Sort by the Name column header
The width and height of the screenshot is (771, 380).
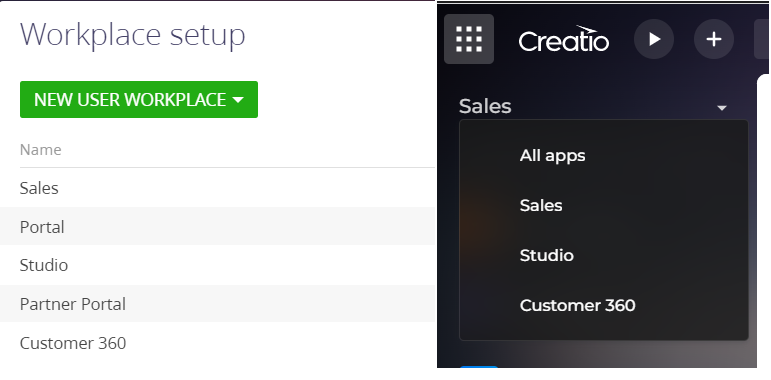tap(40, 149)
